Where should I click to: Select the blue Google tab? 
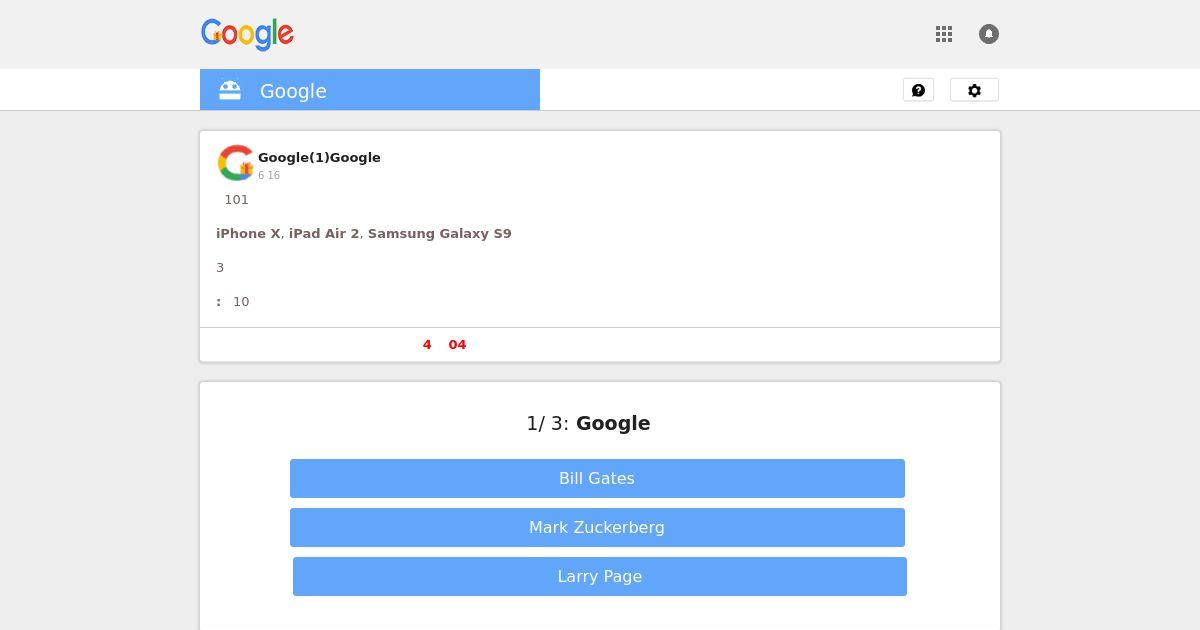(370, 90)
